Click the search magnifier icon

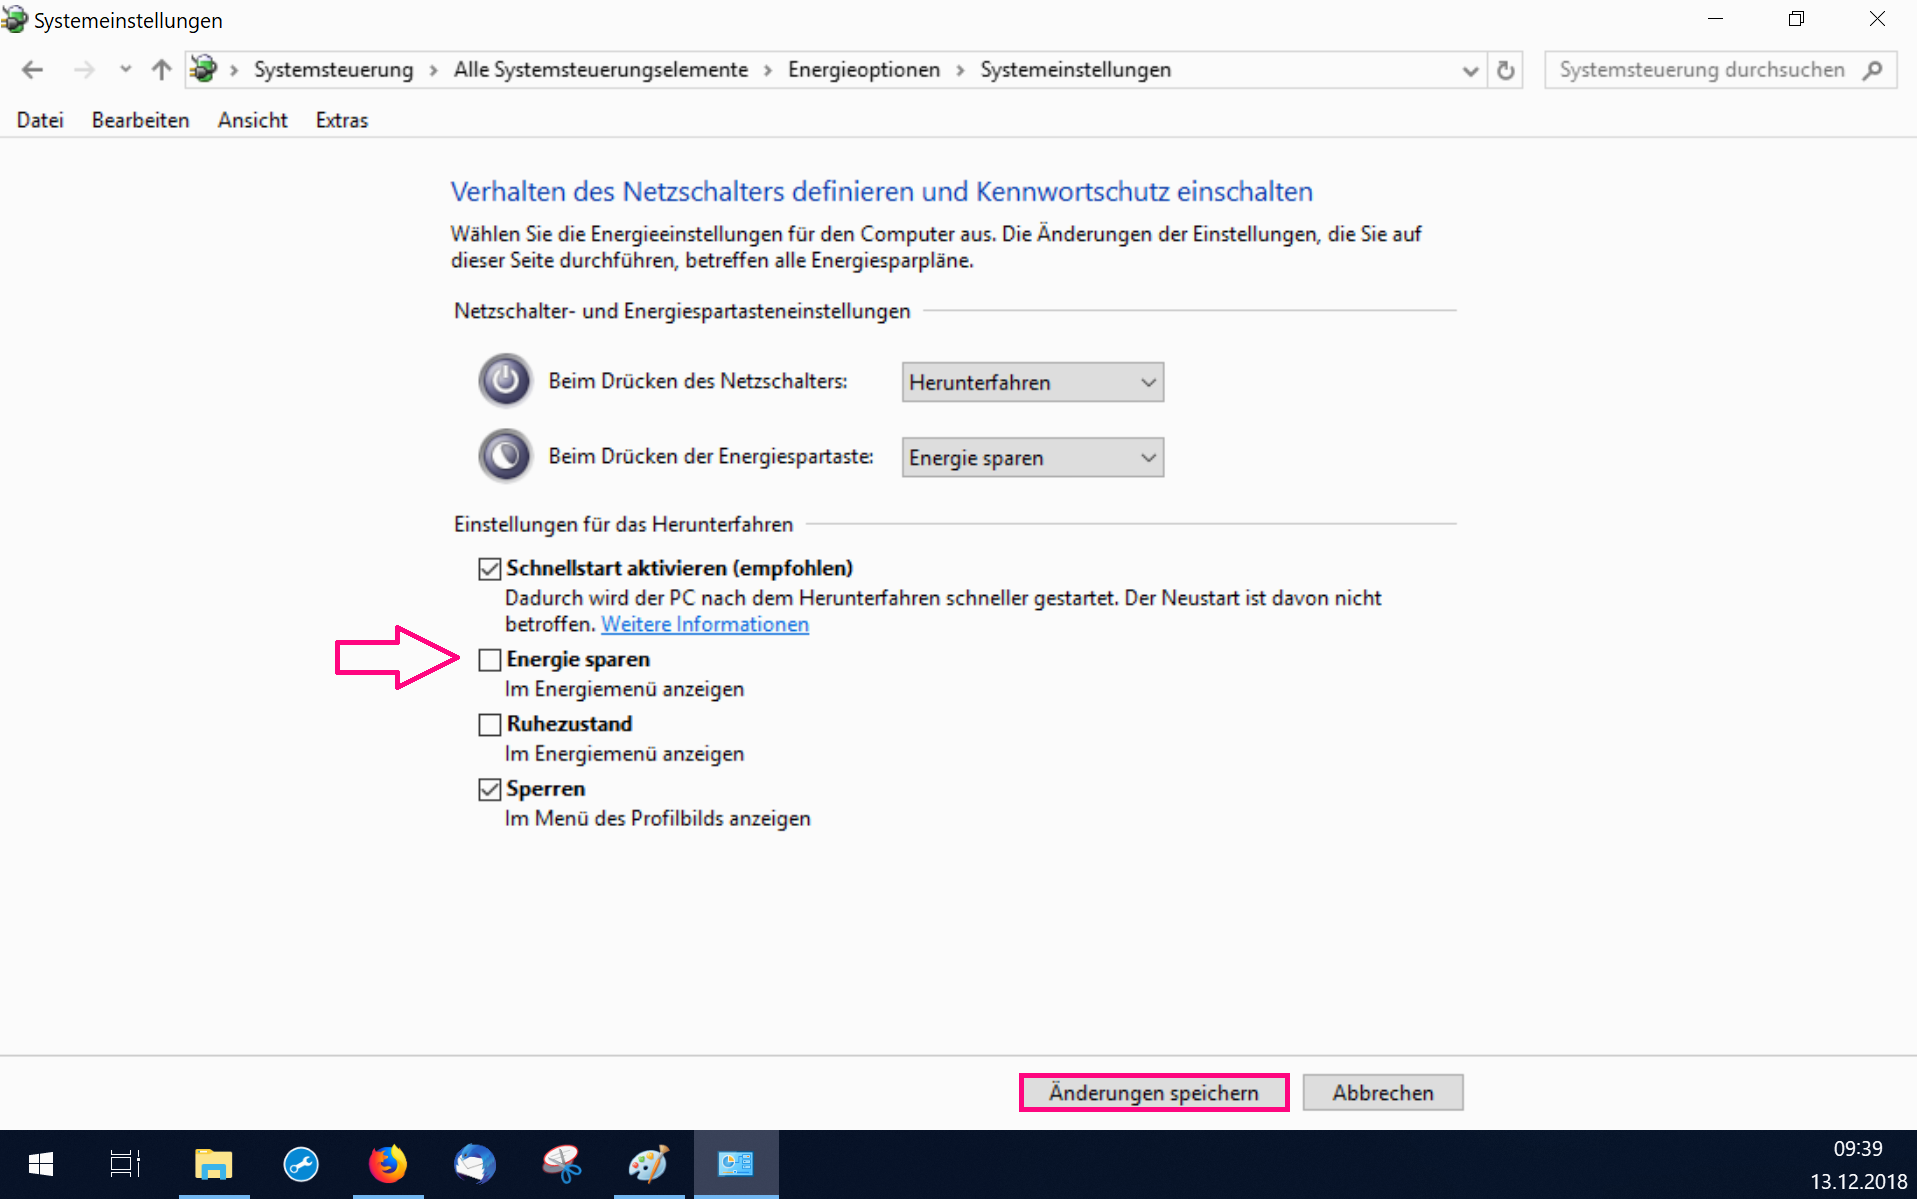[1872, 70]
